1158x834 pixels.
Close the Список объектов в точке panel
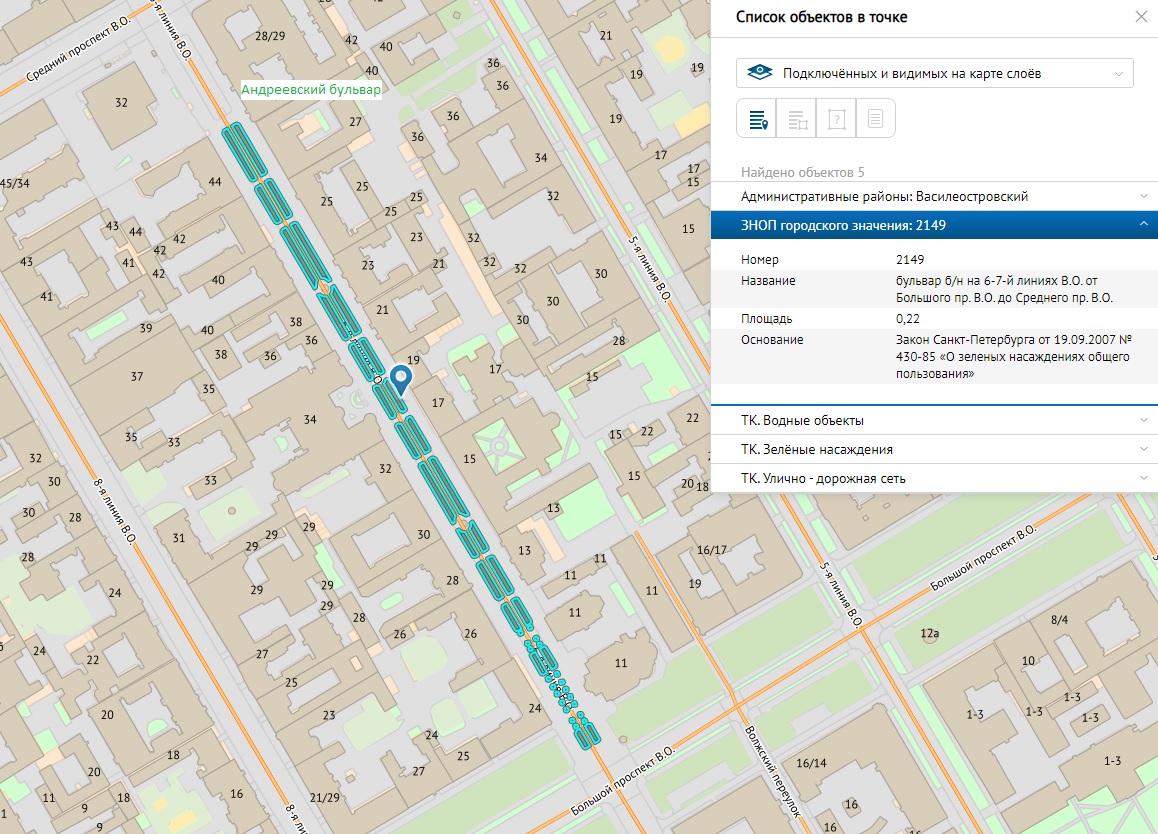click(1141, 17)
